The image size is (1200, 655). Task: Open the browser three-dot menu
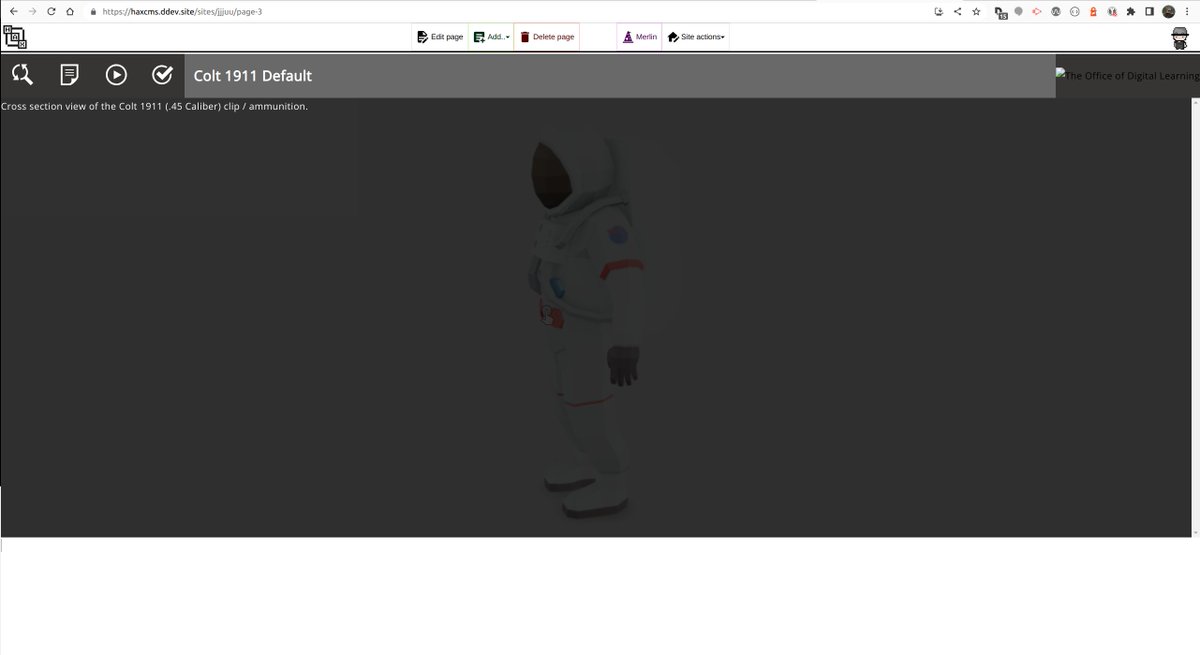[x=1187, y=12]
